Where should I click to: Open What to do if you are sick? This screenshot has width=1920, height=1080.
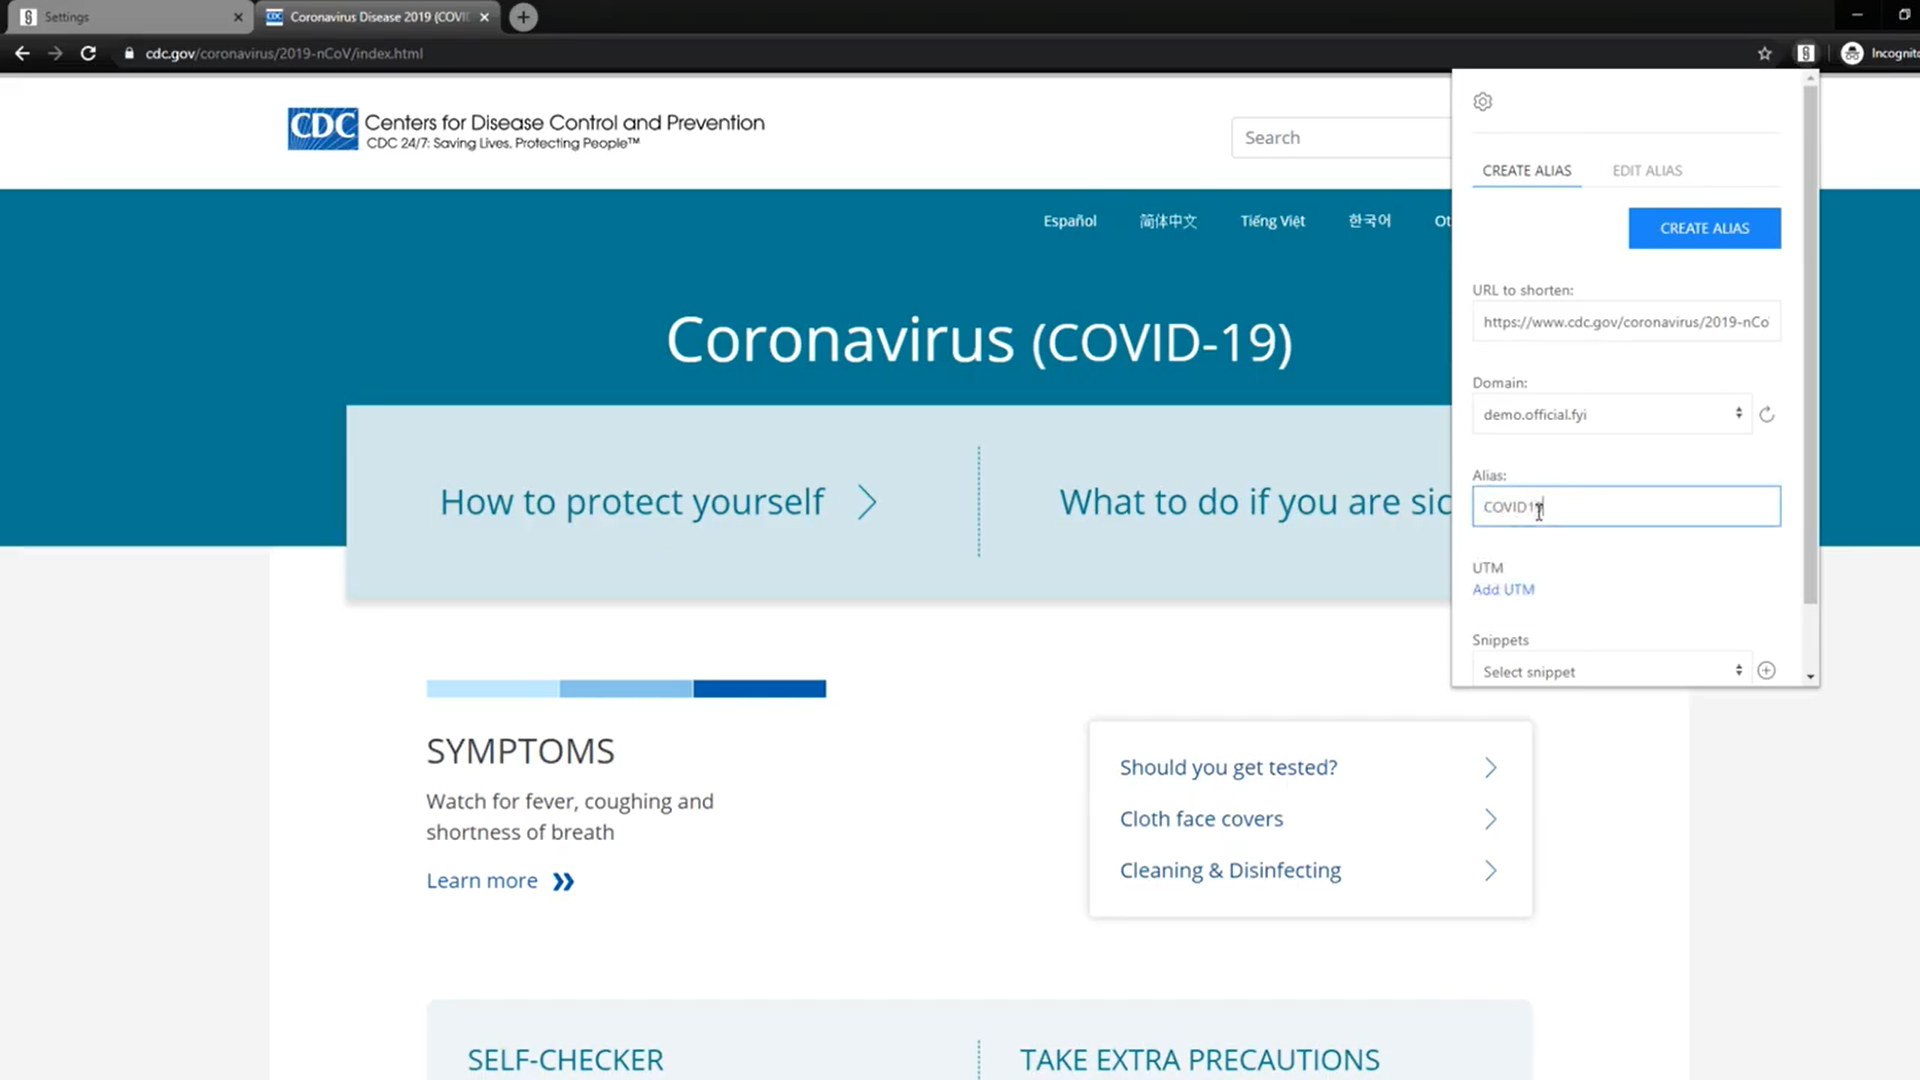[1255, 502]
